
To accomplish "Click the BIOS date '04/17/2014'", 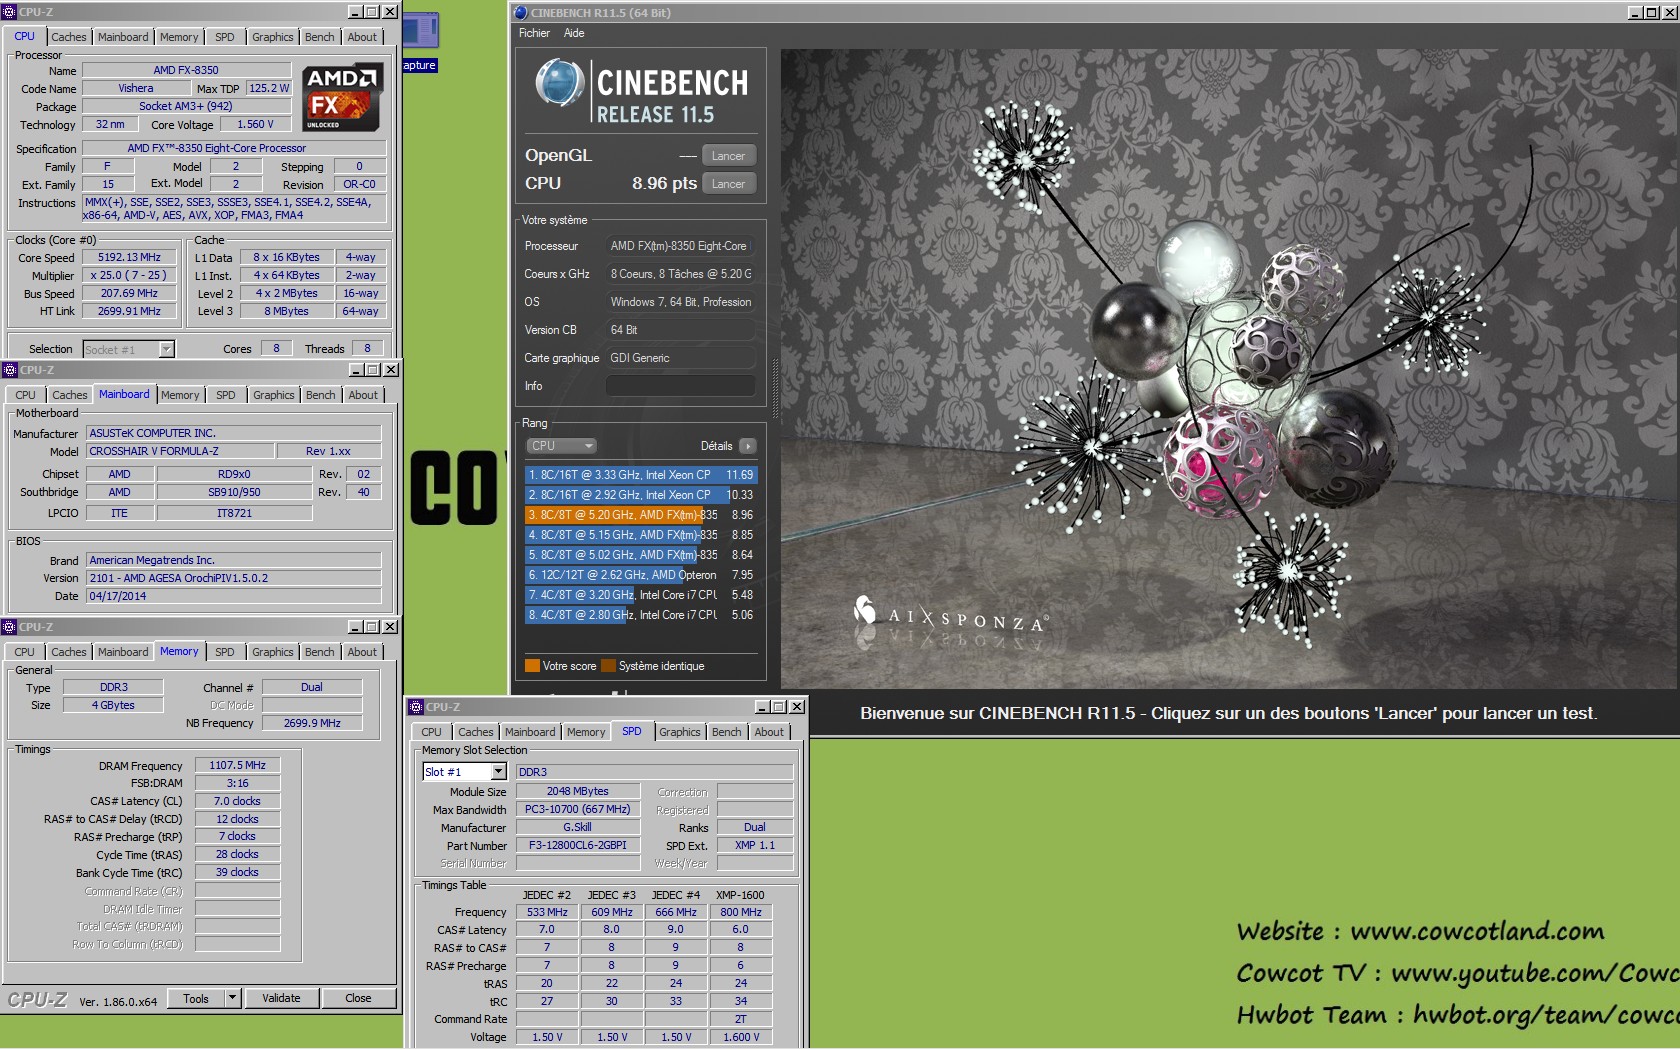I will click(x=234, y=596).
